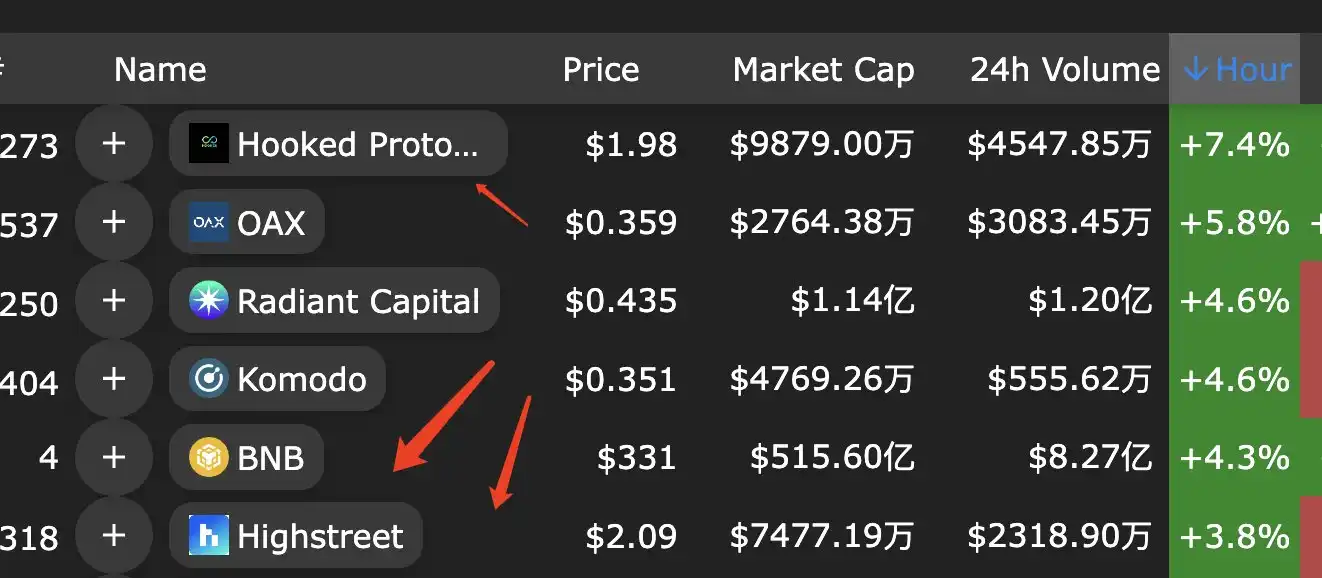
Task: Sort table by Name column header
Action: click(x=160, y=69)
